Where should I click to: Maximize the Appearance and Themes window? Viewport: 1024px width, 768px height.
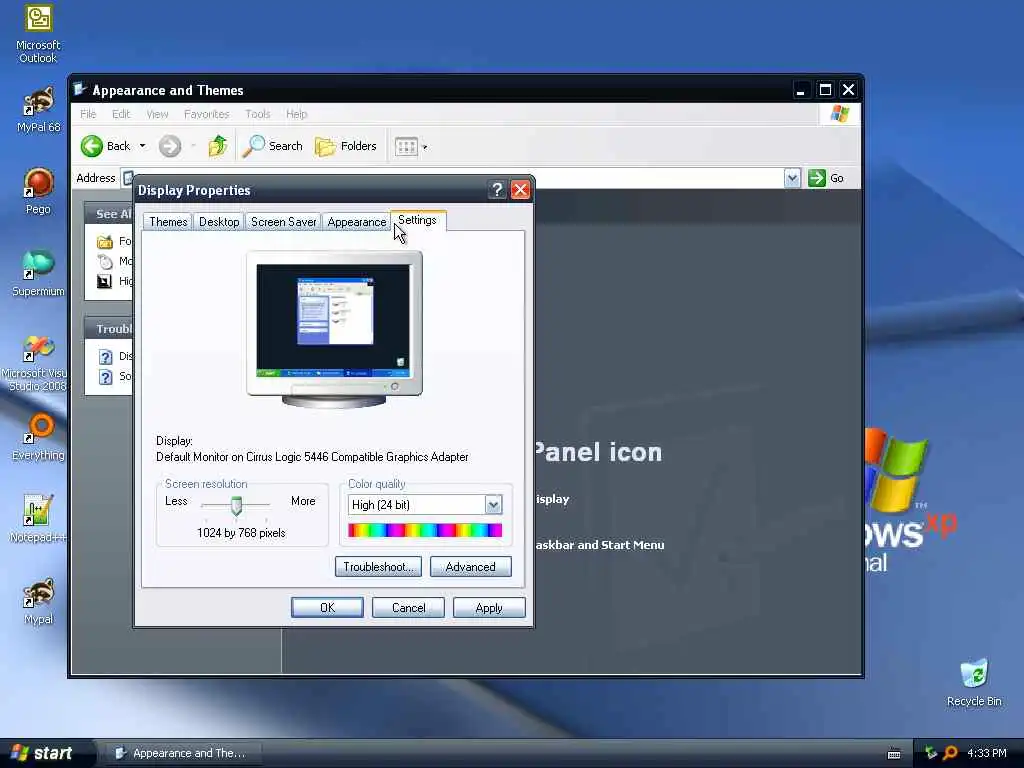click(825, 89)
